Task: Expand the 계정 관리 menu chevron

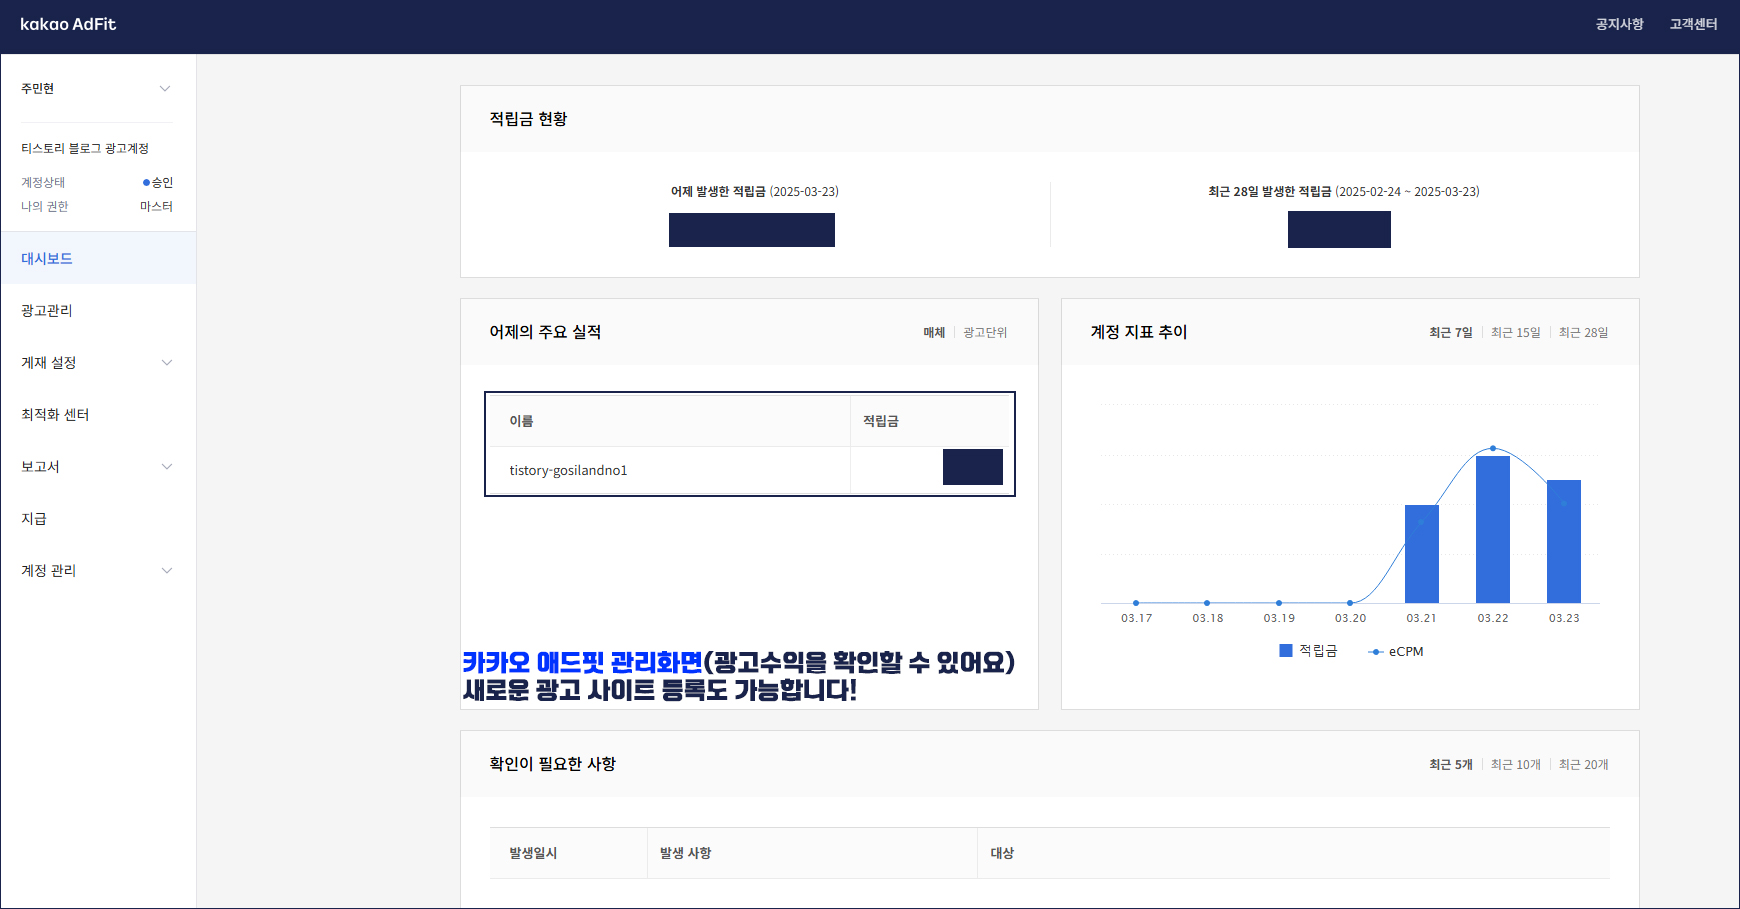Action: [x=167, y=570]
